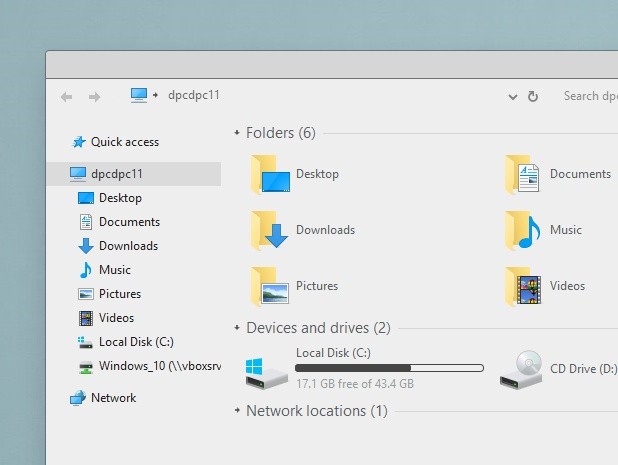Image resolution: width=618 pixels, height=465 pixels.
Task: Open Documents in the navigation pane
Action: [129, 222]
